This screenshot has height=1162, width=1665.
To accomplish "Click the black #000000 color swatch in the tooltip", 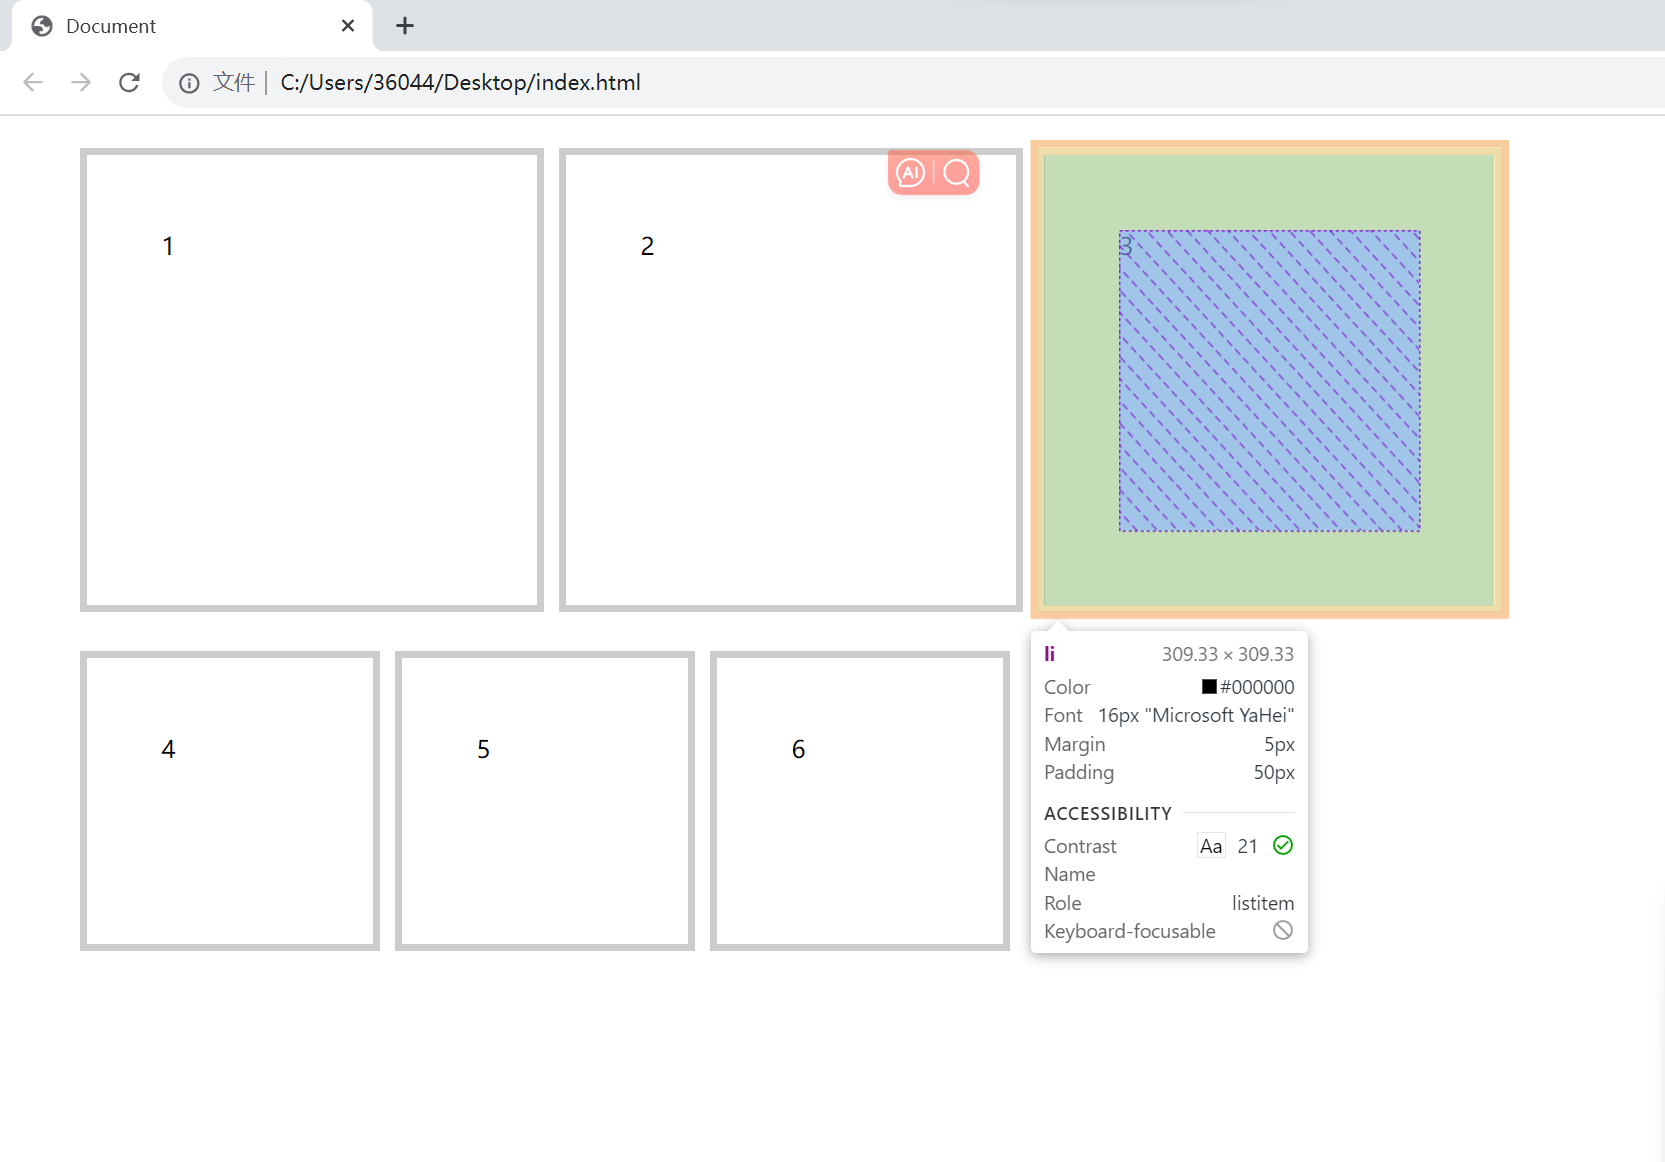I will pos(1209,687).
